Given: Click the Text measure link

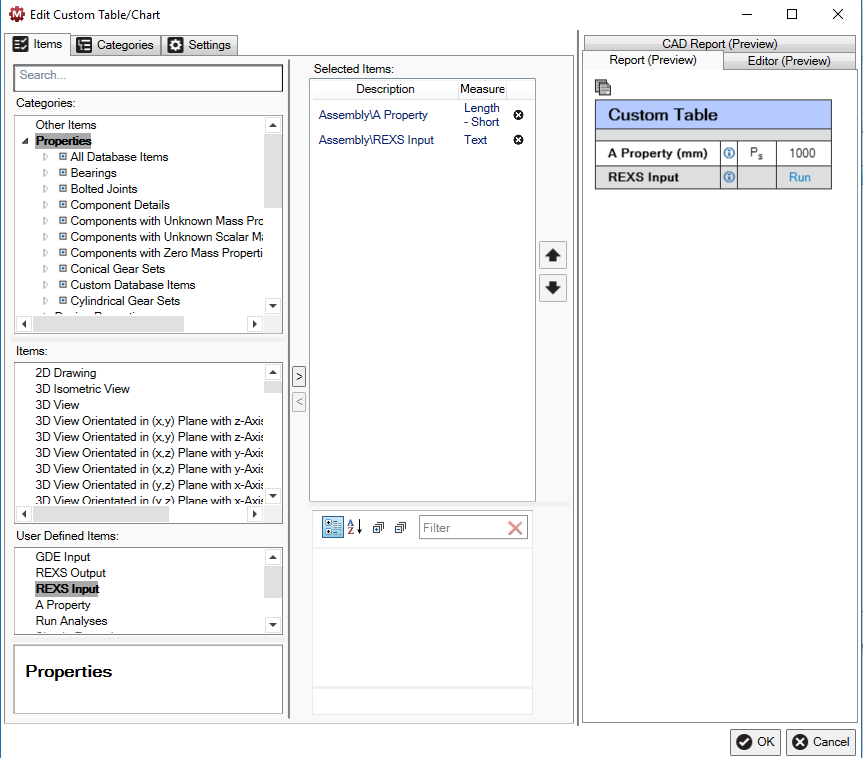Looking at the screenshot, I should [475, 140].
